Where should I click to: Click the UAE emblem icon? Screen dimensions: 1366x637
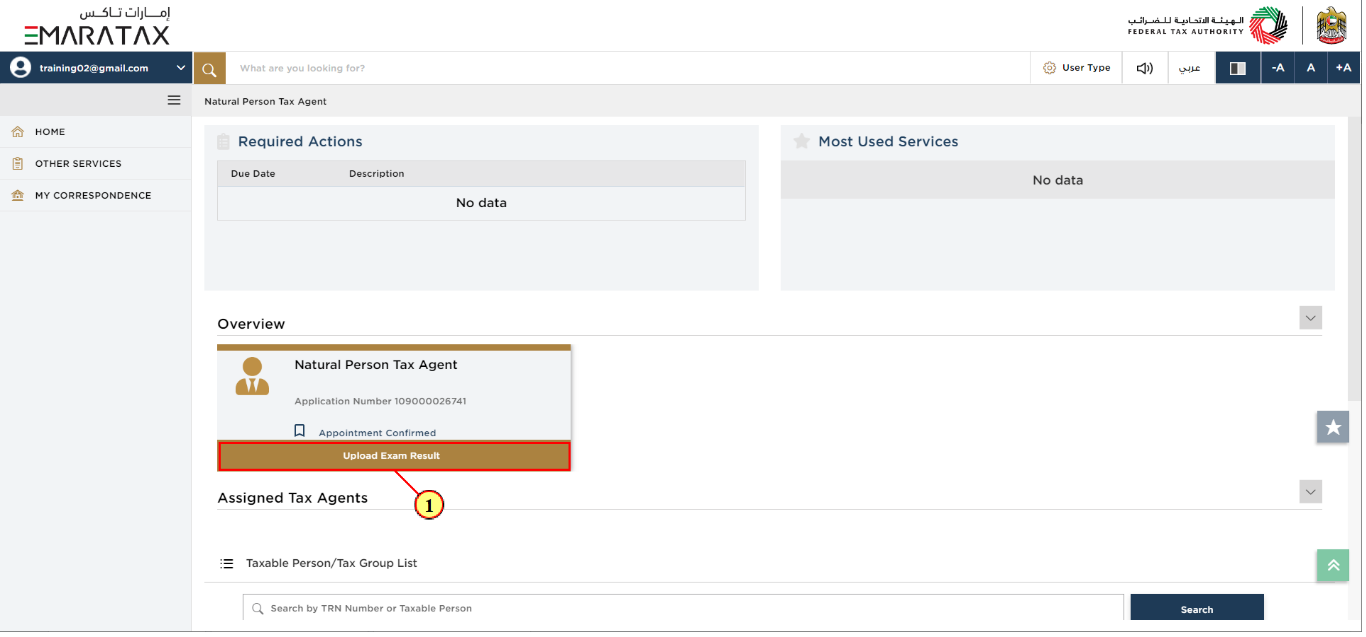1331,25
